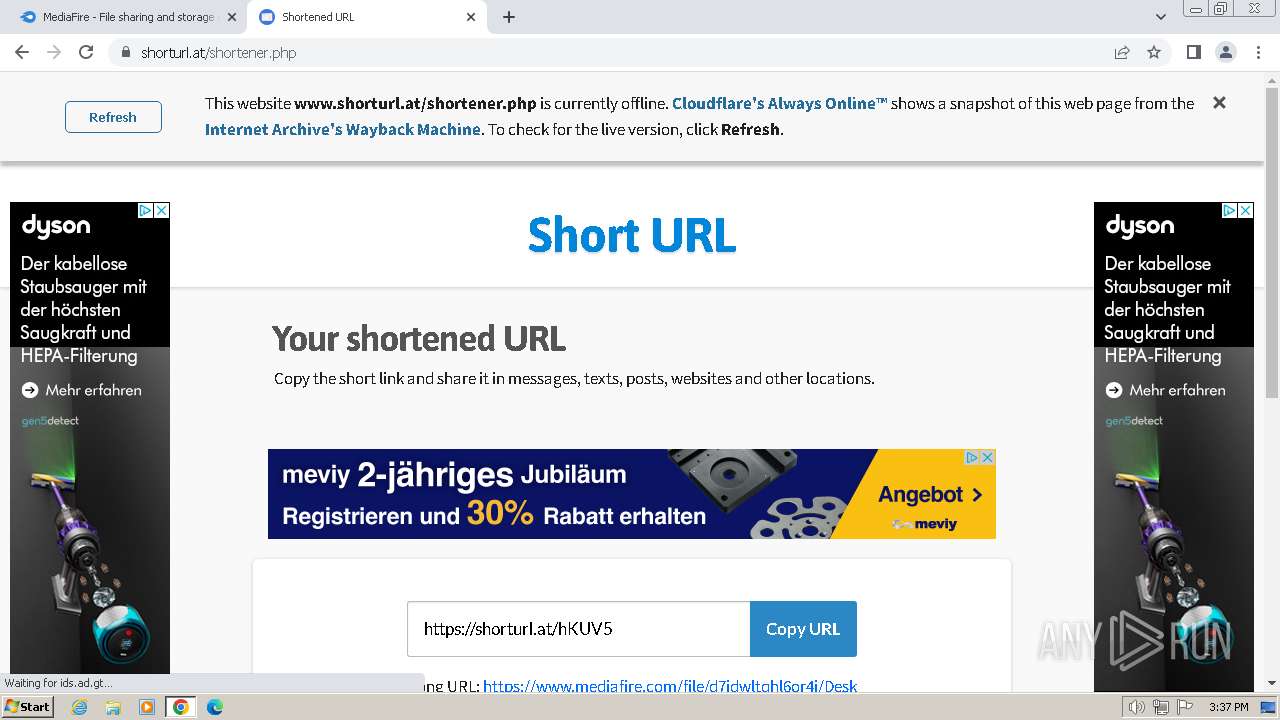Viewport: 1280px width, 720px height.
Task: Click the Short URL site title
Action: point(632,235)
